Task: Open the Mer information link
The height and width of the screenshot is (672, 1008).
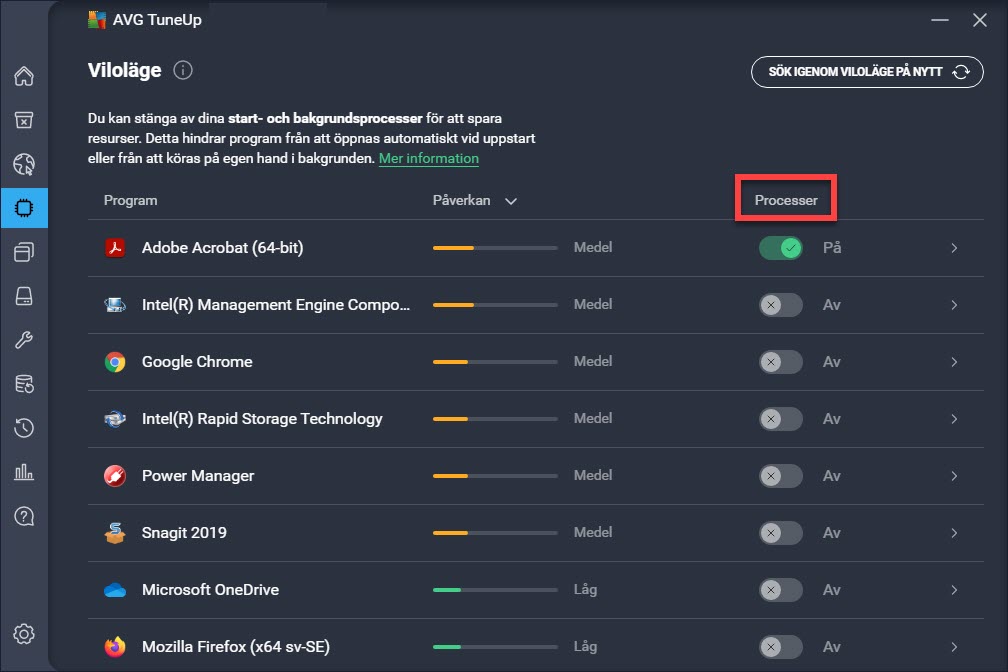Action: click(429, 158)
